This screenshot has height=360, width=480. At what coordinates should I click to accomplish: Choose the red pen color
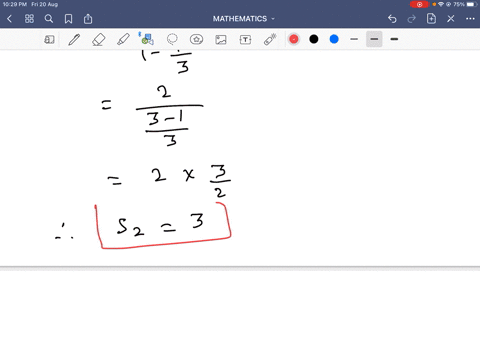[294, 39]
